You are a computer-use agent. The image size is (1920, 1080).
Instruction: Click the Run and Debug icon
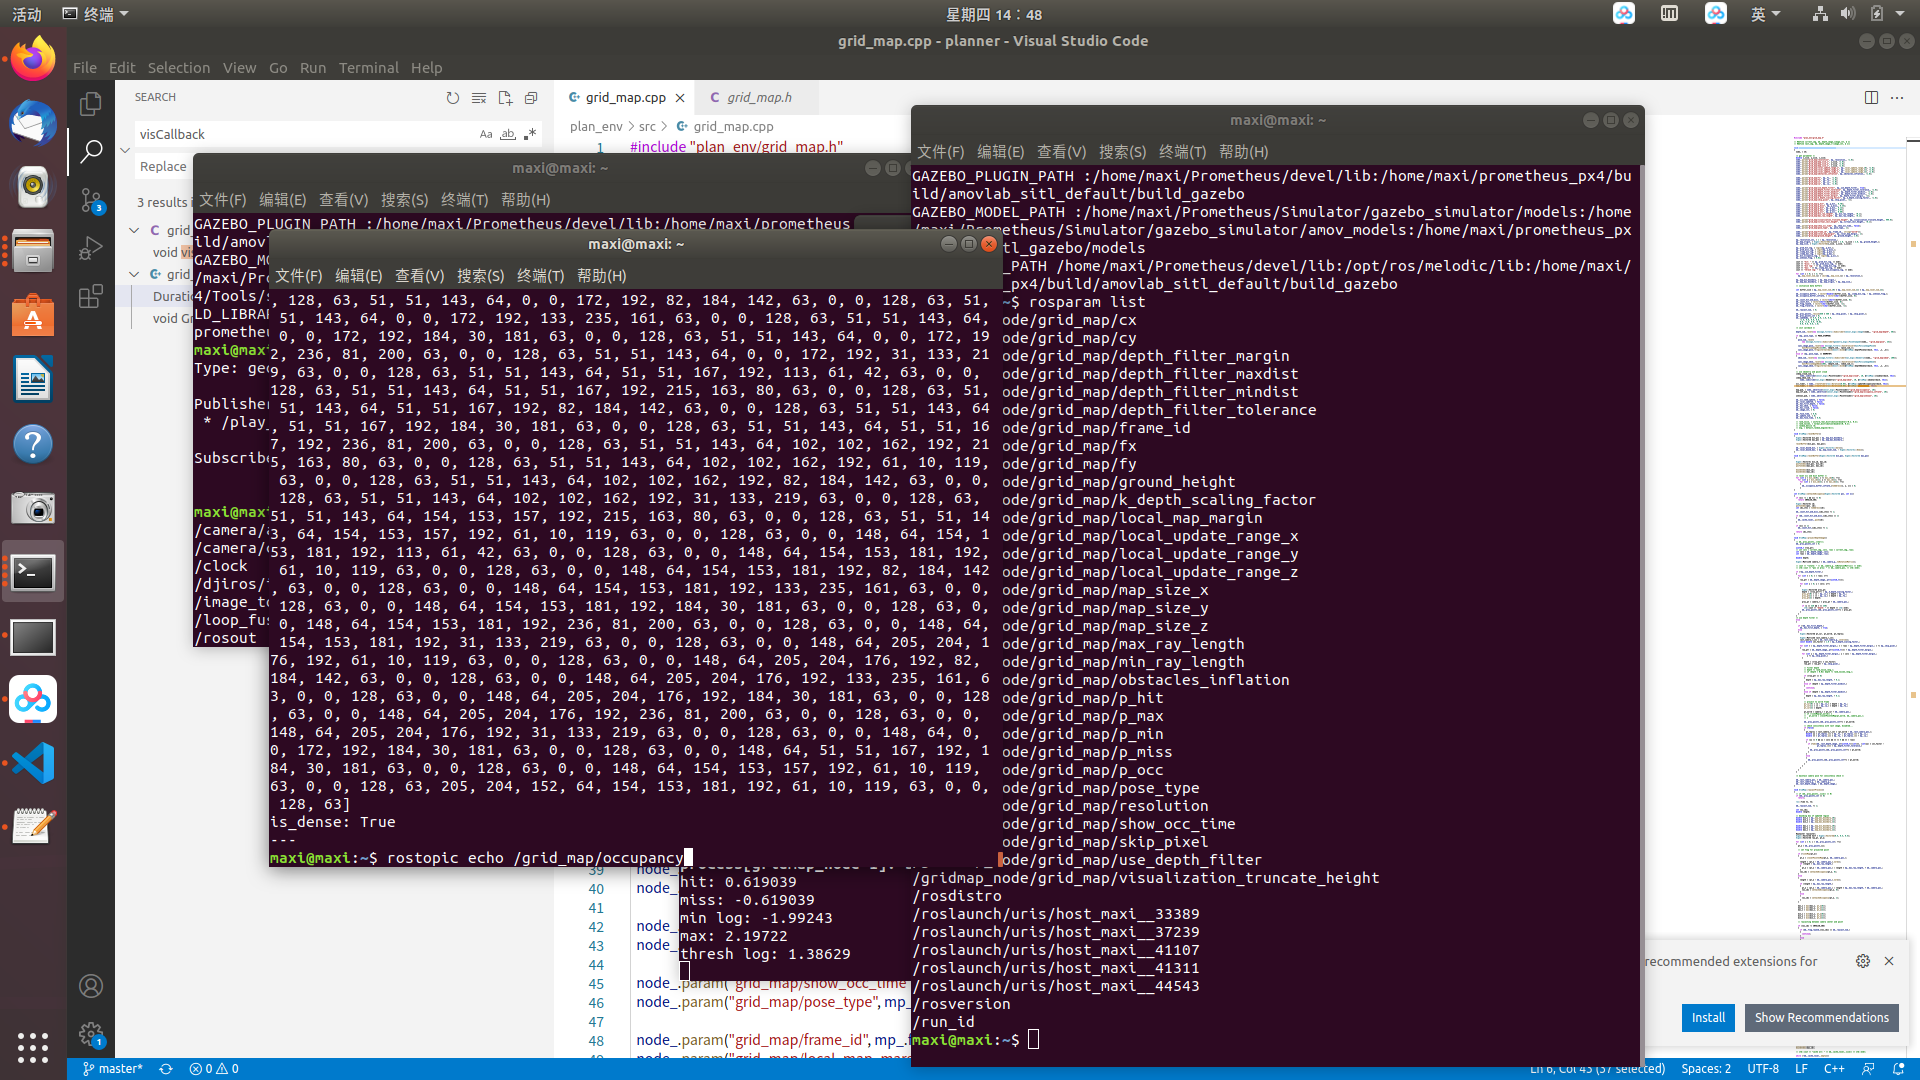point(90,251)
